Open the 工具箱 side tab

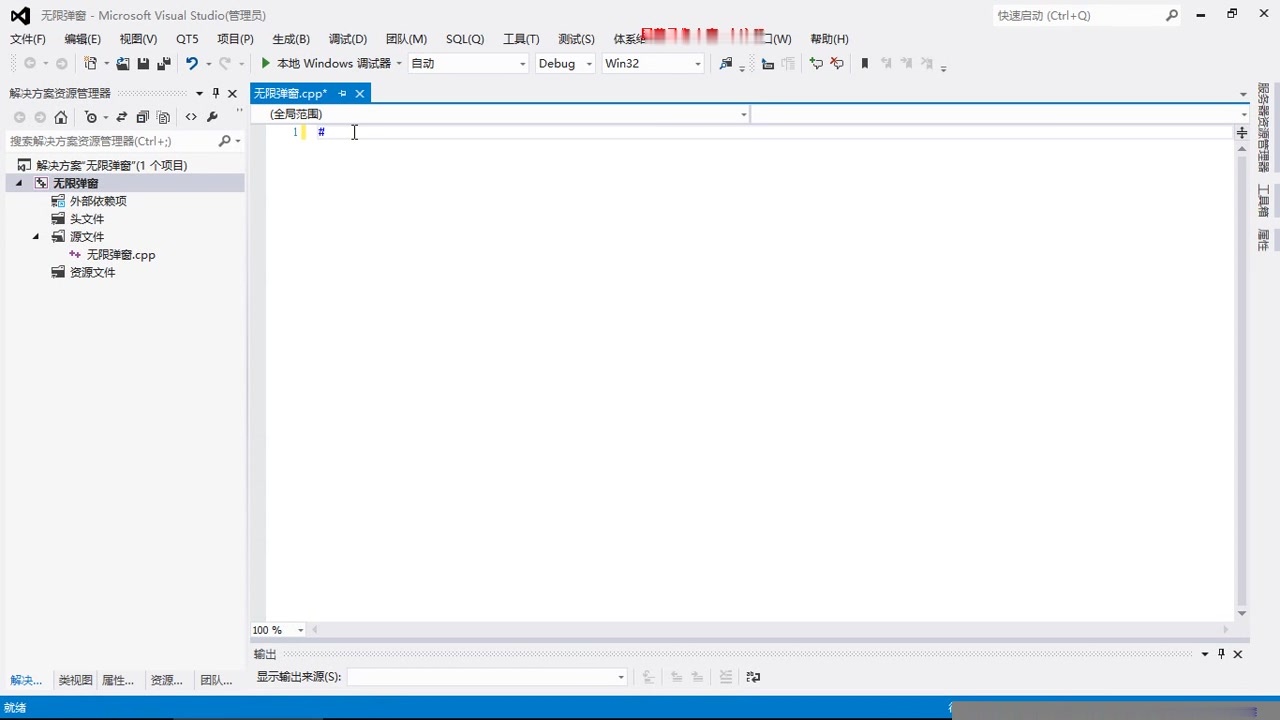[1263, 201]
